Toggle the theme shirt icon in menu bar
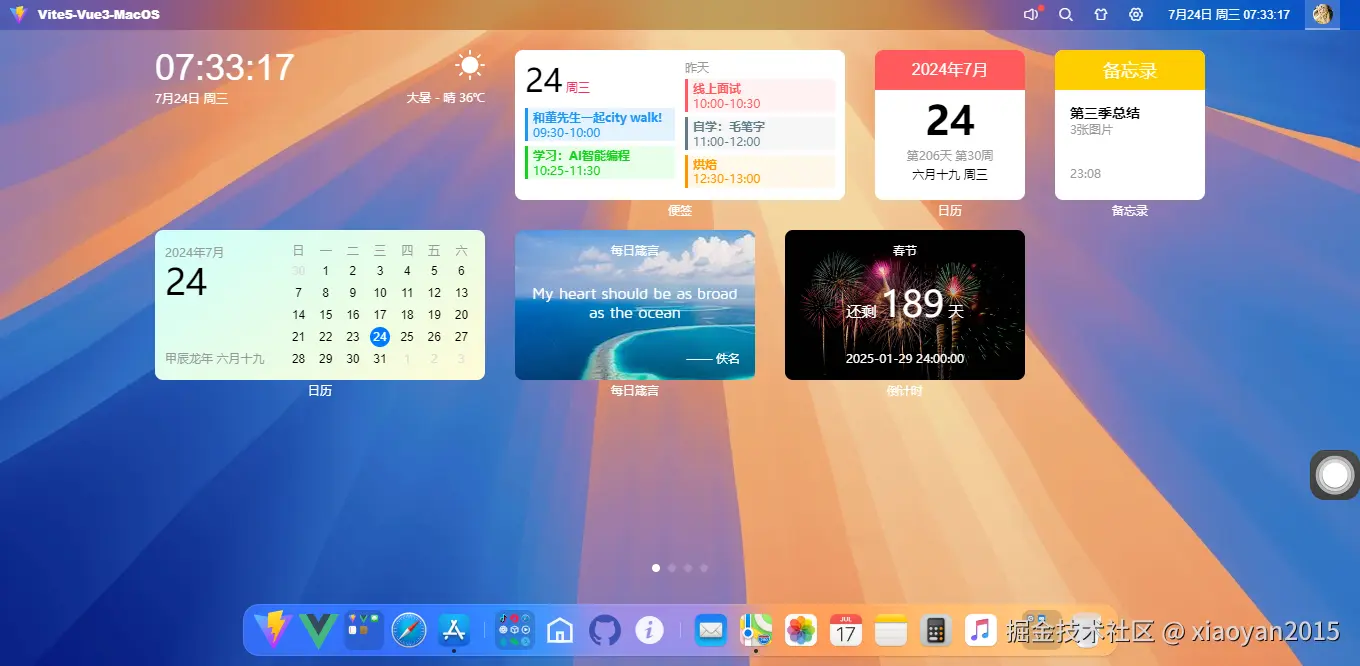This screenshot has width=1360, height=666. [x=1100, y=14]
